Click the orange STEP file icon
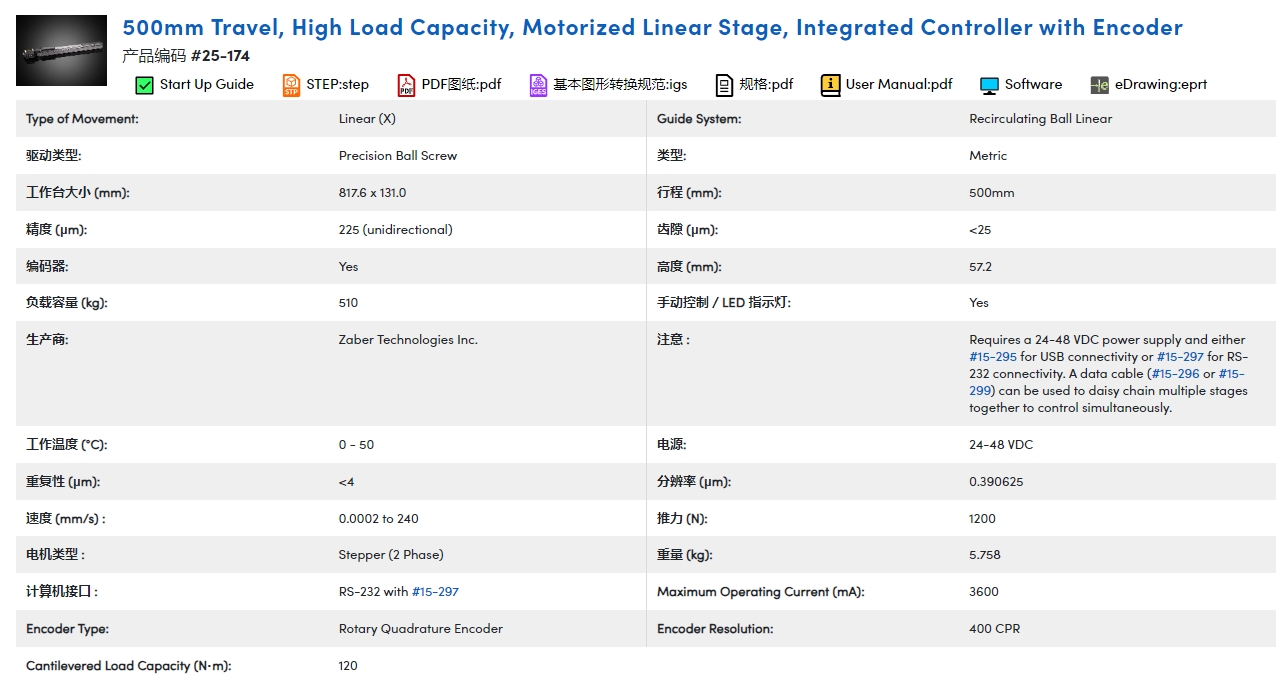1287x689 pixels. (291, 85)
